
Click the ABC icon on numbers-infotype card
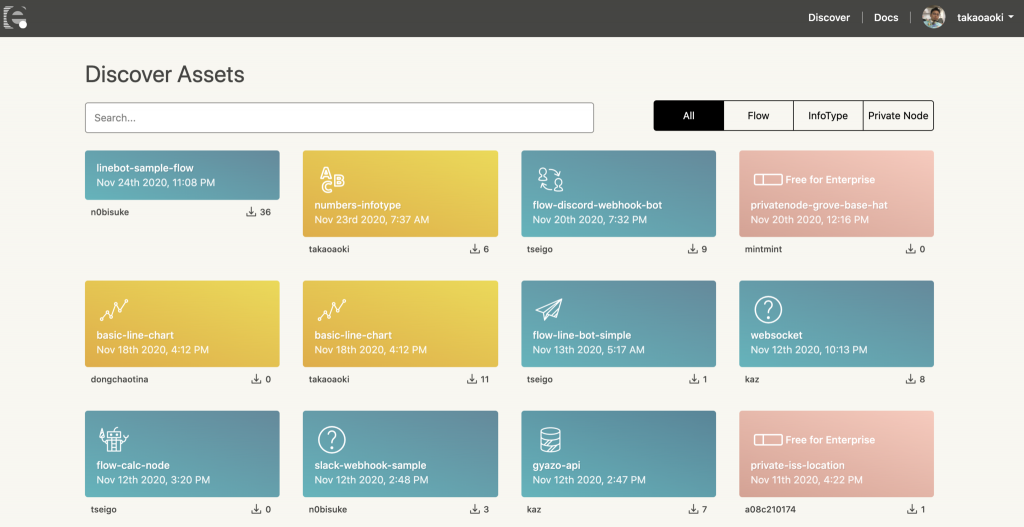(x=332, y=179)
